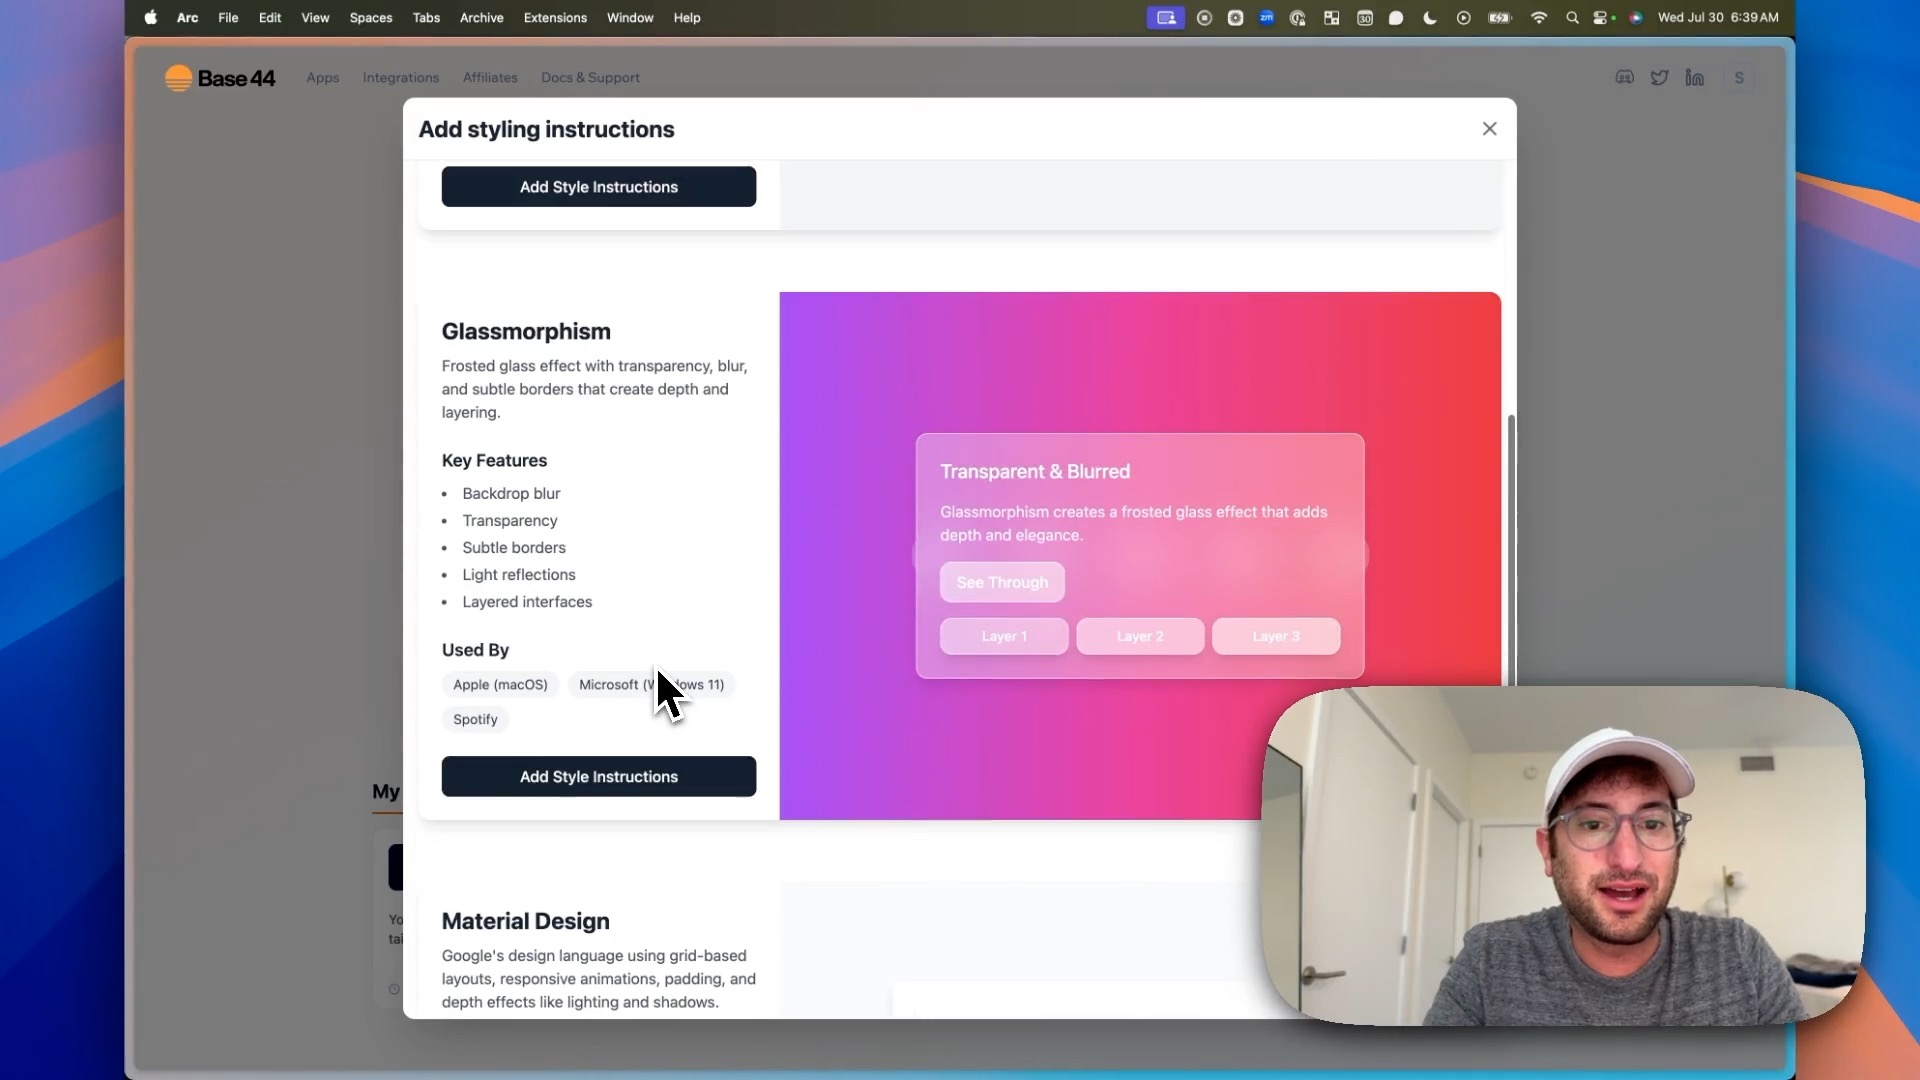Open the Discord icon link
Screen dimensions: 1920x1080
click(x=1624, y=78)
